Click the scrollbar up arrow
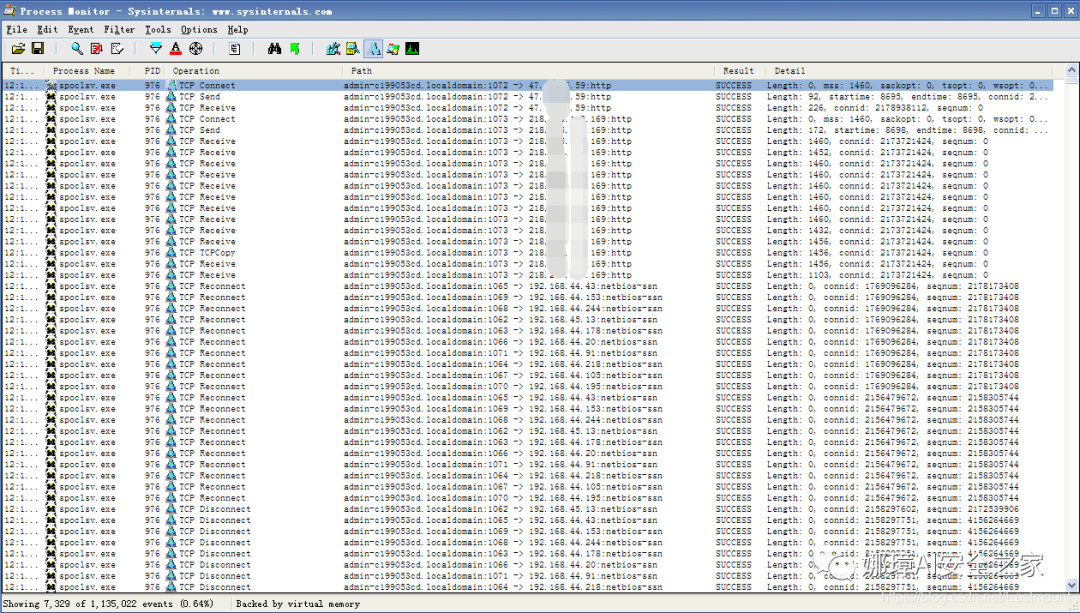 [1072, 70]
